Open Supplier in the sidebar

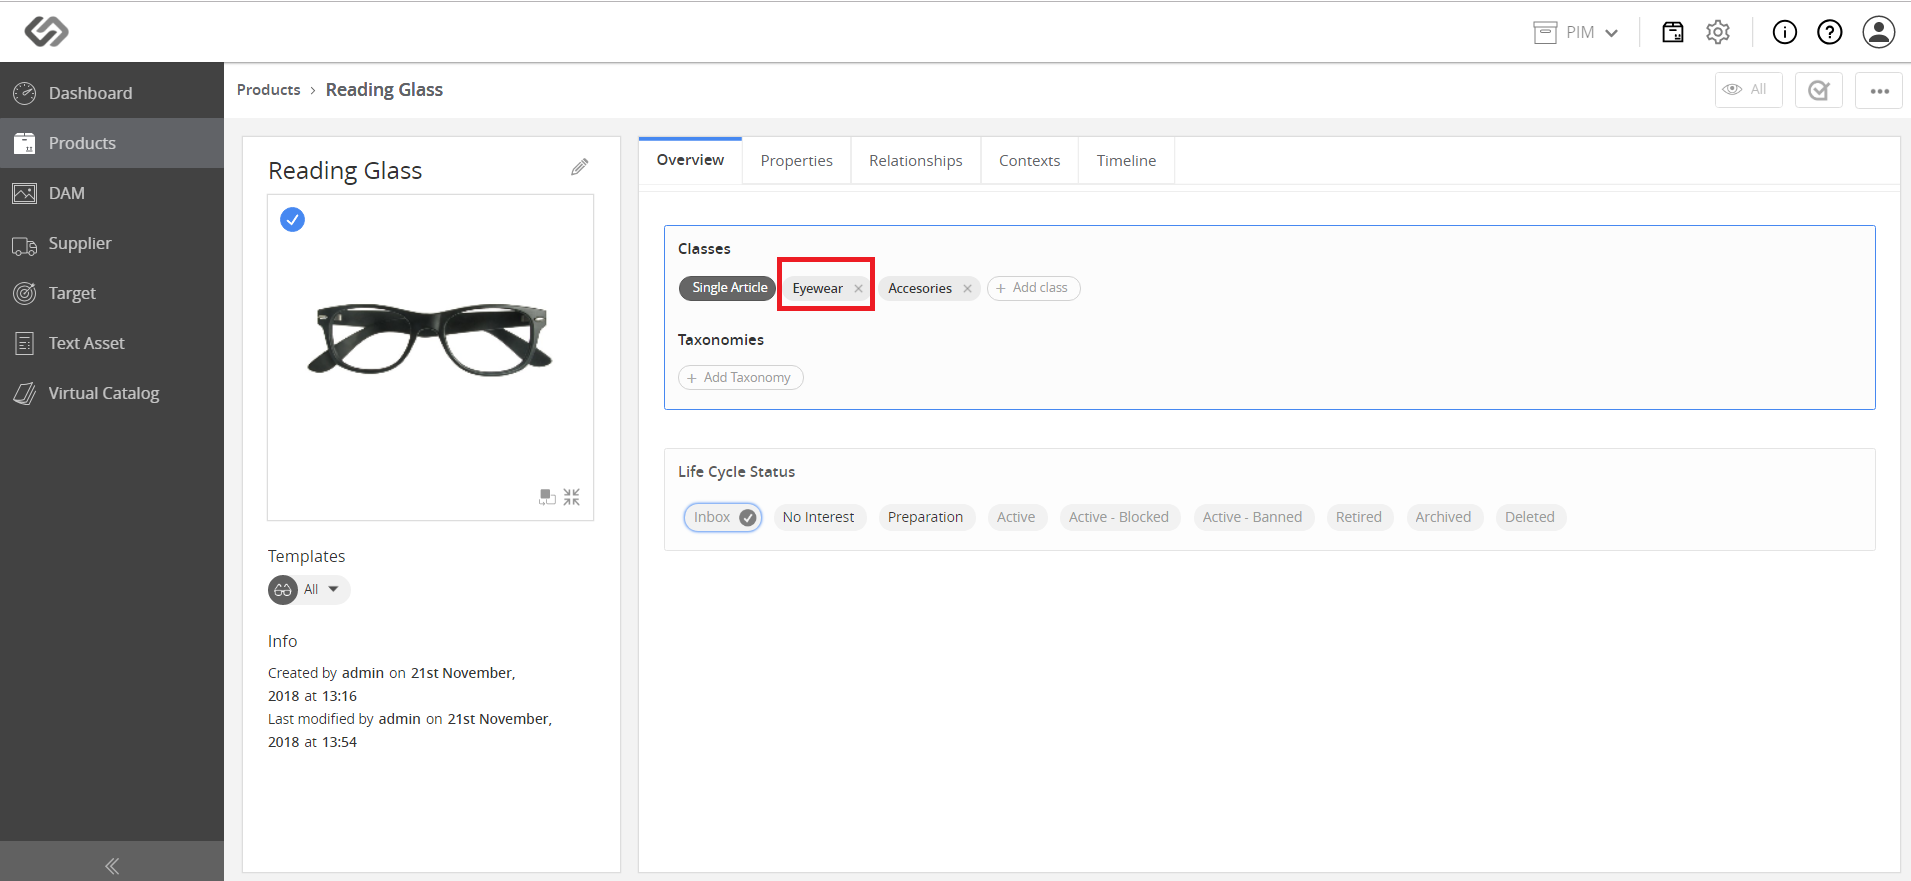(112, 243)
